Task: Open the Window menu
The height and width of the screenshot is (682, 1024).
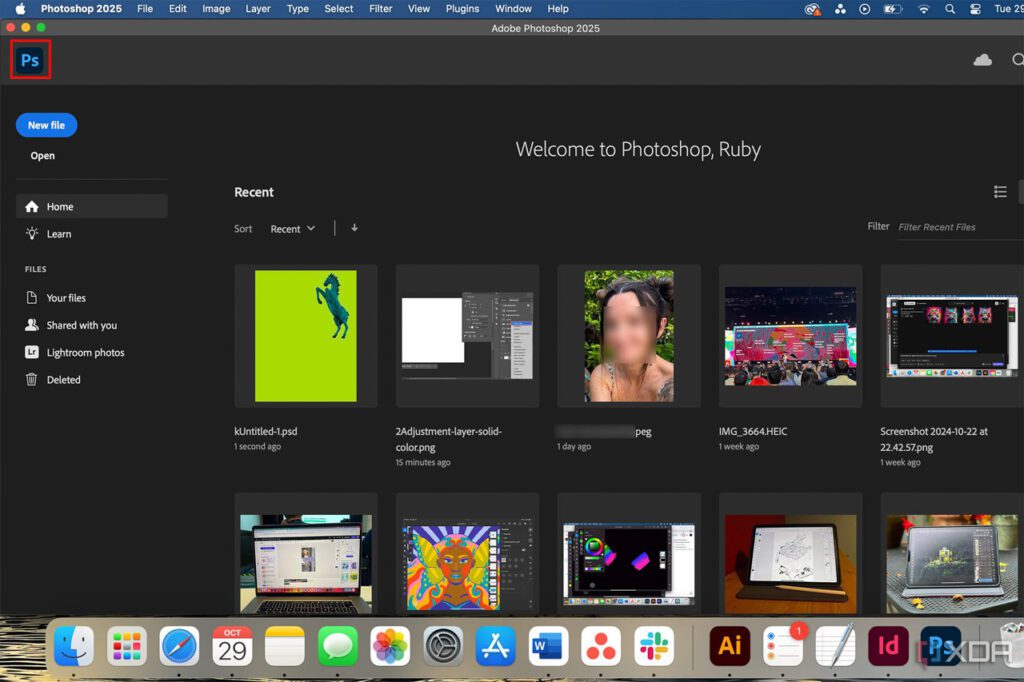Action: (x=513, y=8)
